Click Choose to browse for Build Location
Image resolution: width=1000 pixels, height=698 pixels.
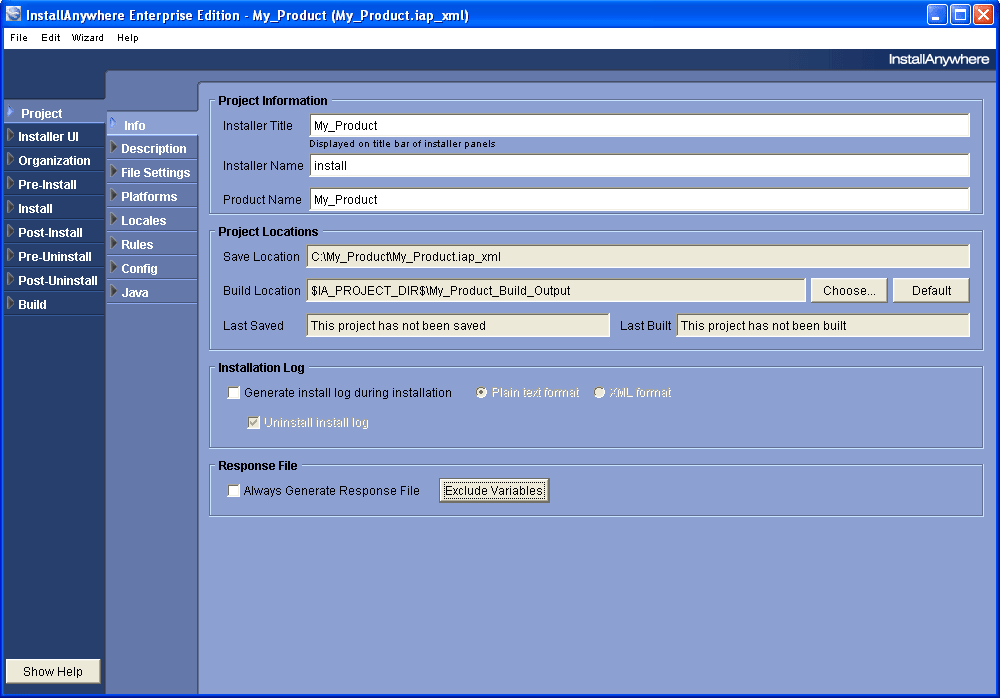coord(848,290)
